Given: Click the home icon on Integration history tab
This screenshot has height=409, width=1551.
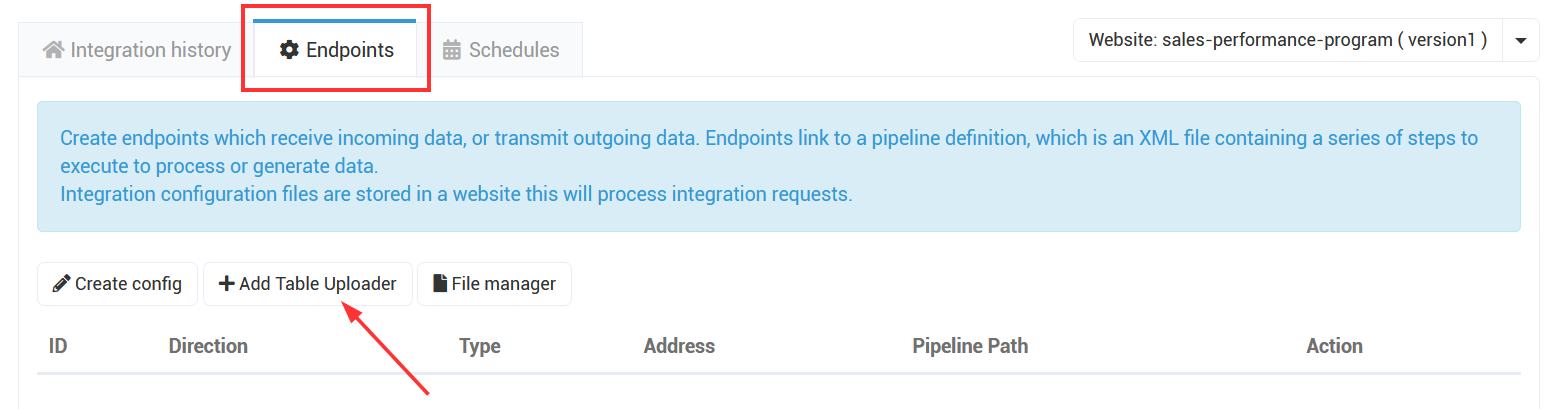Looking at the screenshot, I should pyautogui.click(x=54, y=49).
